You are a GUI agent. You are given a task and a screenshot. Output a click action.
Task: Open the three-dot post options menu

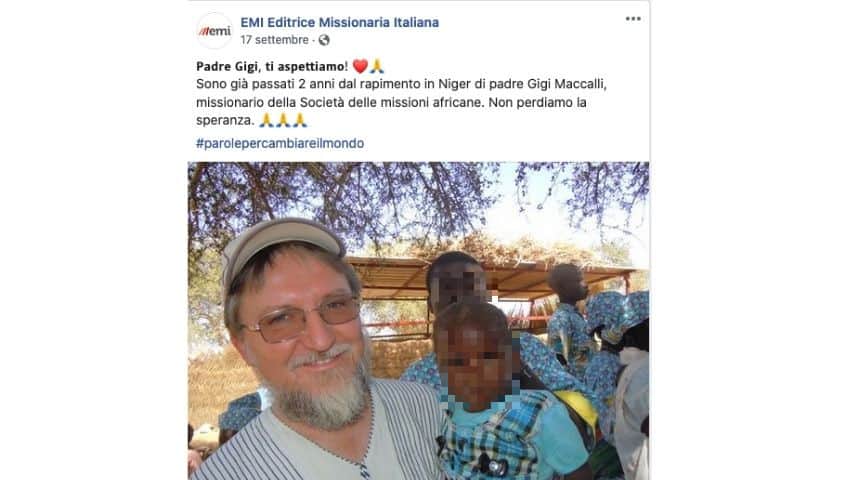coord(633,19)
